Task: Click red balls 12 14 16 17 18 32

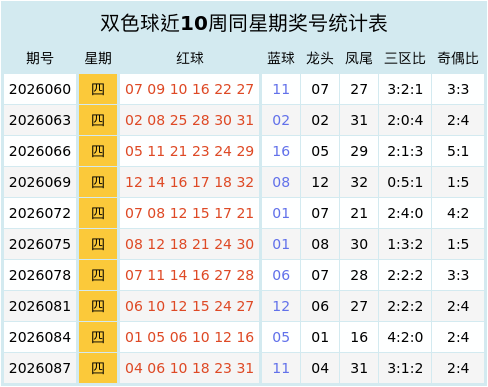Action: pyautogui.click(x=189, y=182)
